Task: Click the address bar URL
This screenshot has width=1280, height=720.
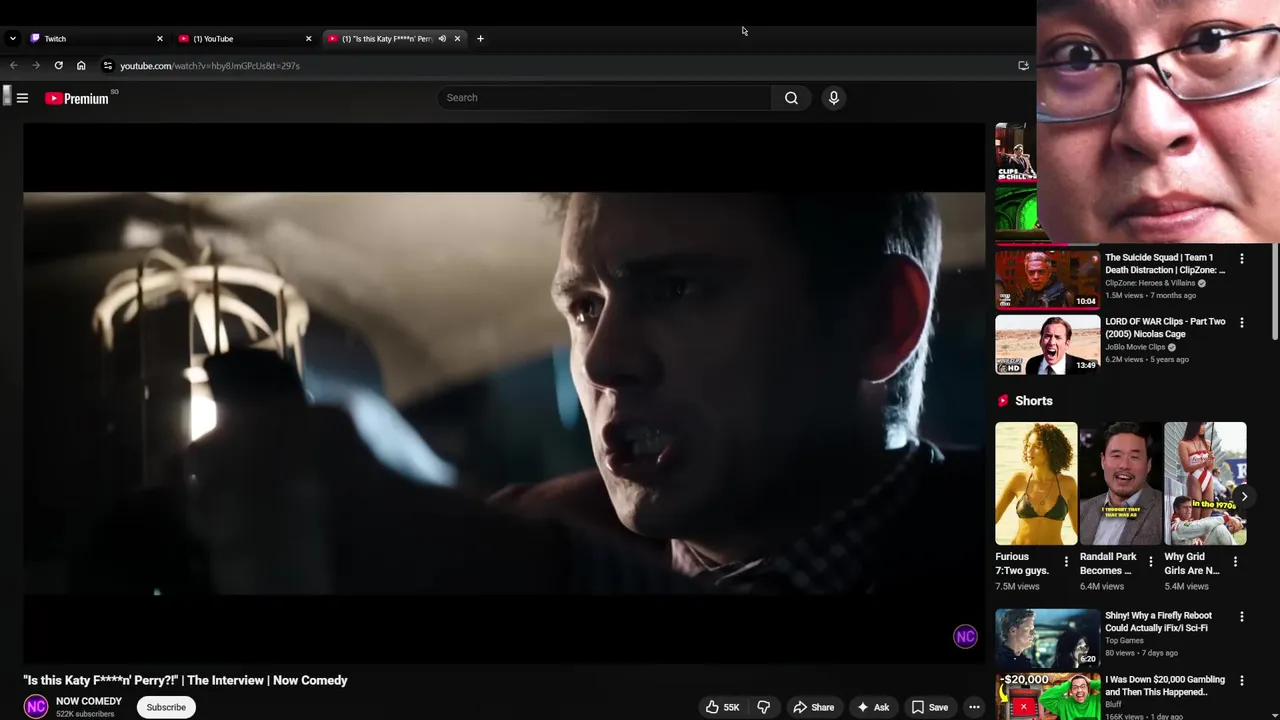Action: (x=210, y=66)
